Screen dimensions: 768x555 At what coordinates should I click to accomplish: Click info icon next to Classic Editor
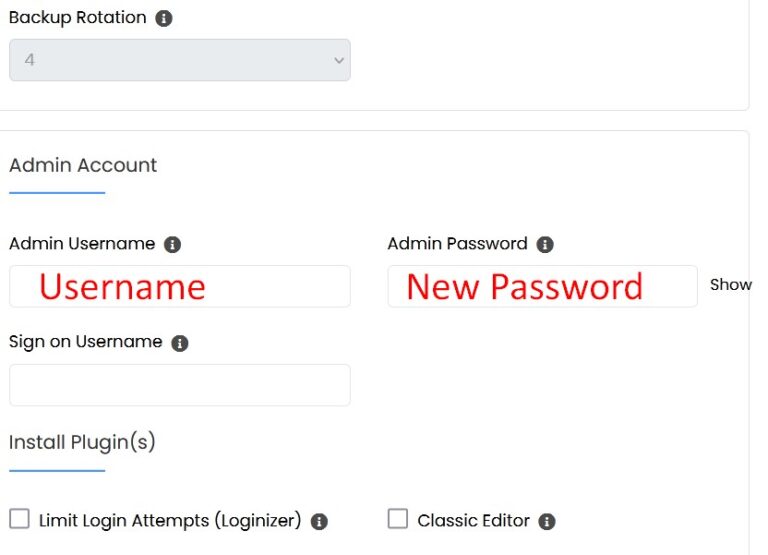click(547, 521)
